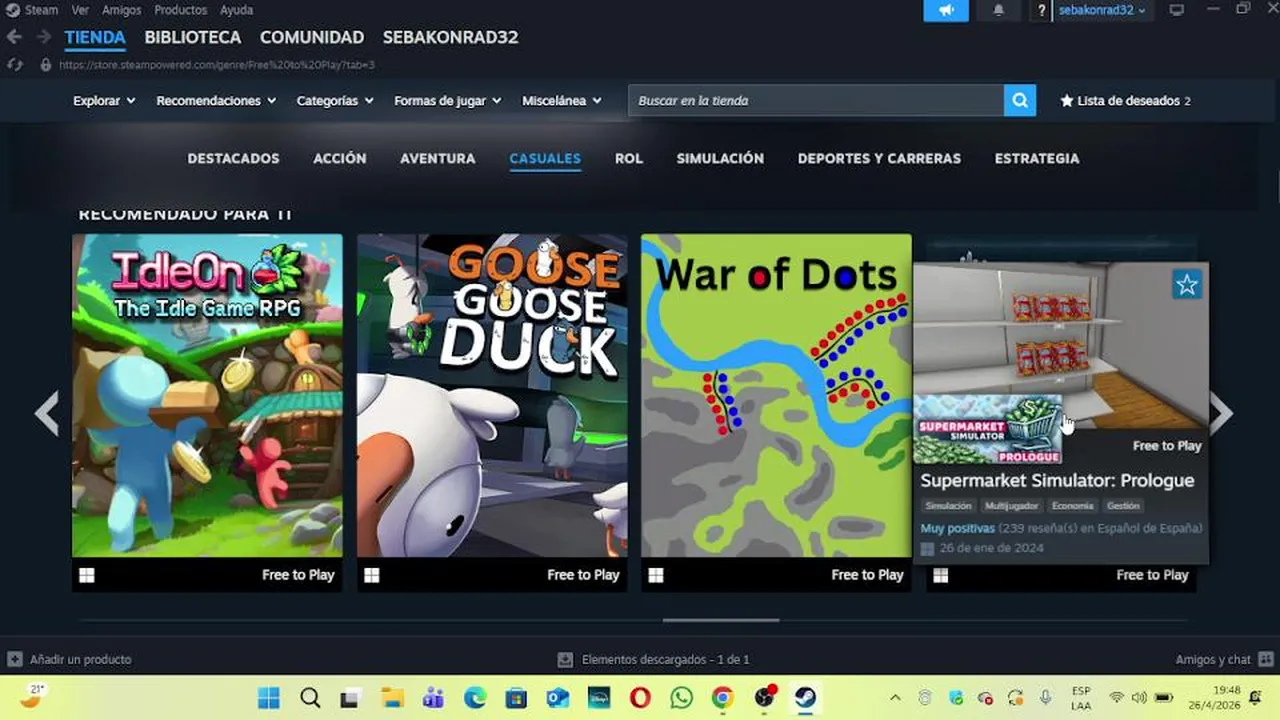Click the Steam logo in the title bar
Screen dimensions: 1280x720
(13, 10)
